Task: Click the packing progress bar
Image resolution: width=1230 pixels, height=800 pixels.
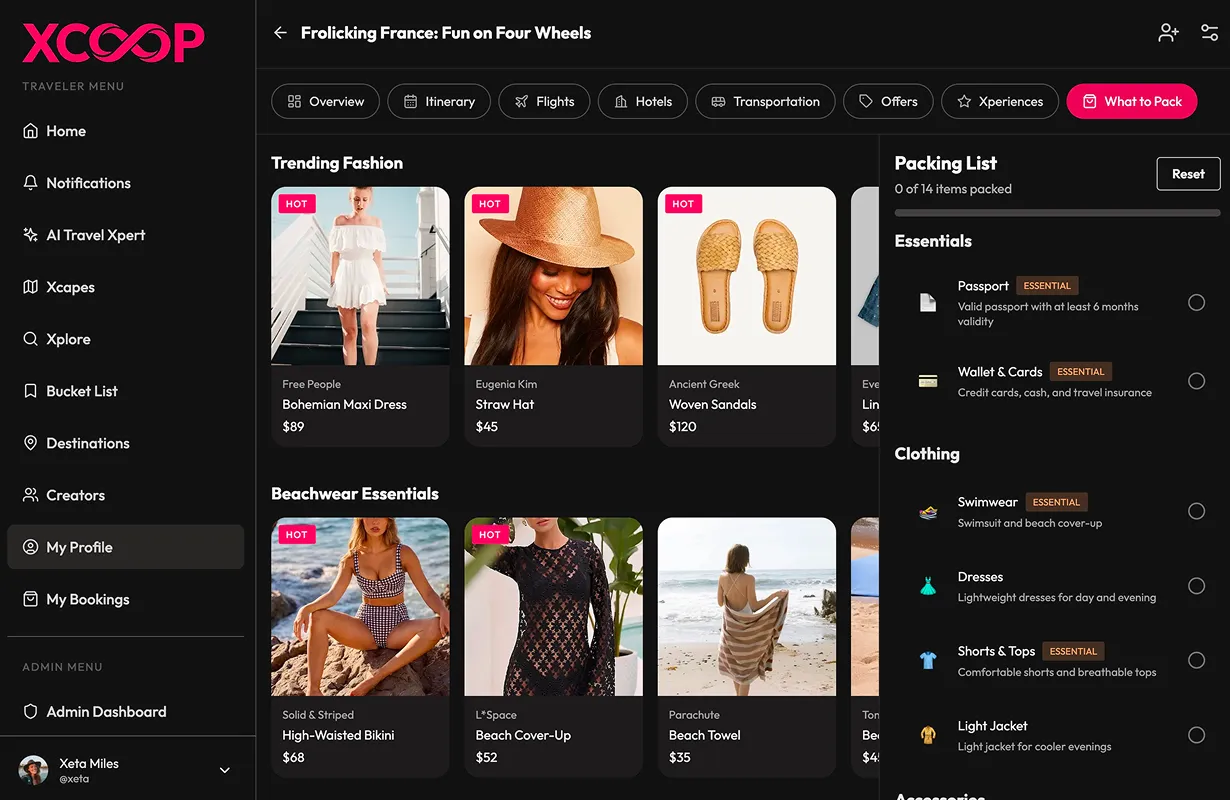Action: pyautogui.click(x=1057, y=213)
